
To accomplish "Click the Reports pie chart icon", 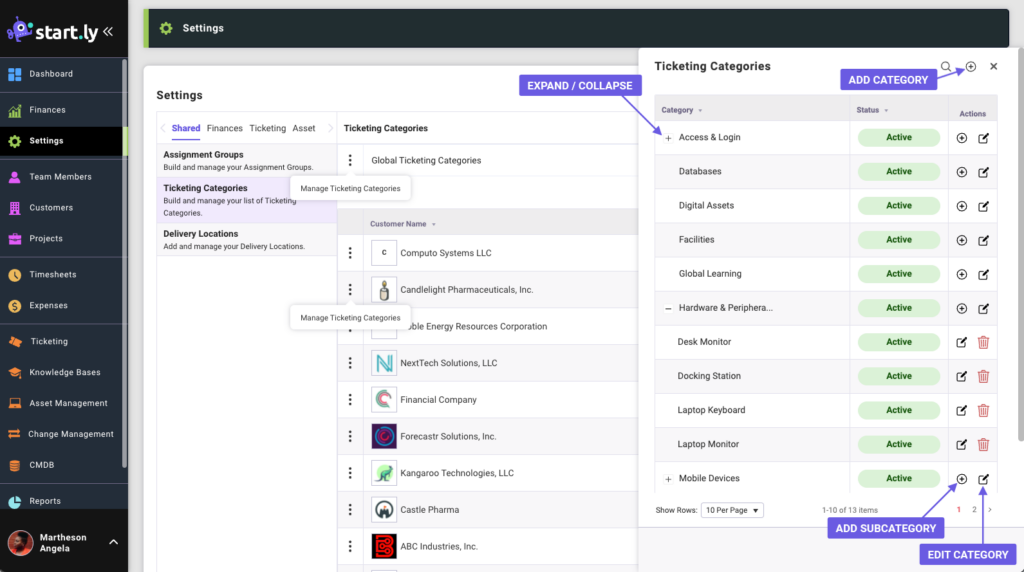I will (x=14, y=501).
